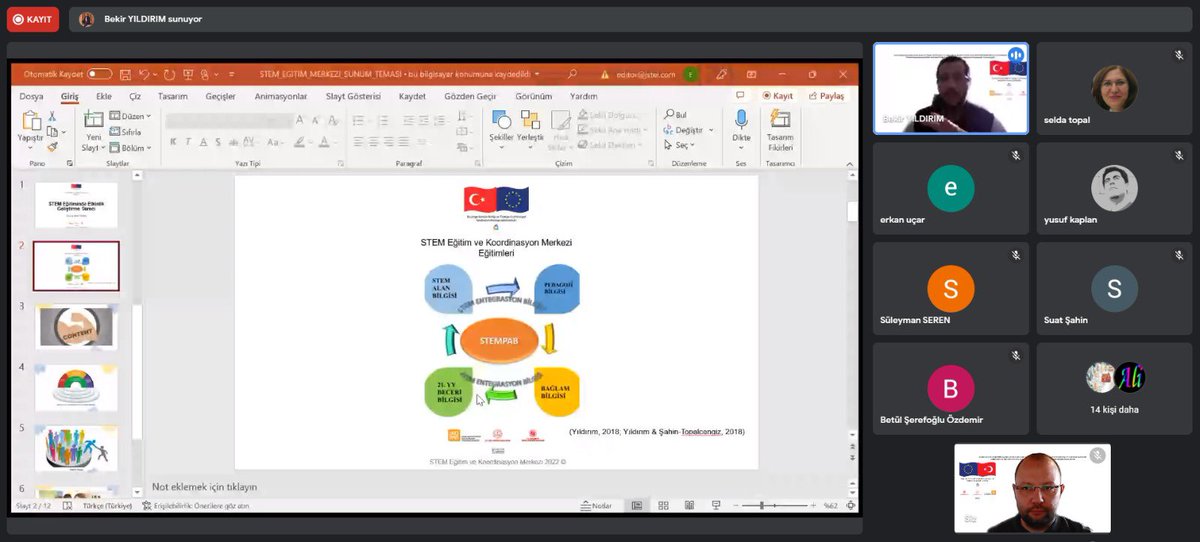Click the Türkçe (Türkiye) language indicator
The width and height of the screenshot is (1200, 542).
coord(109,506)
